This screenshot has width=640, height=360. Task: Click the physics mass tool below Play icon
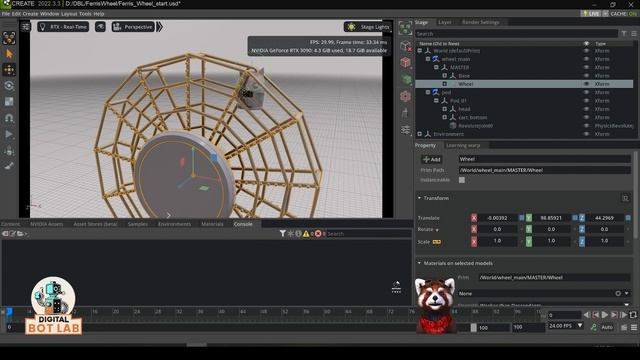(x=9, y=151)
